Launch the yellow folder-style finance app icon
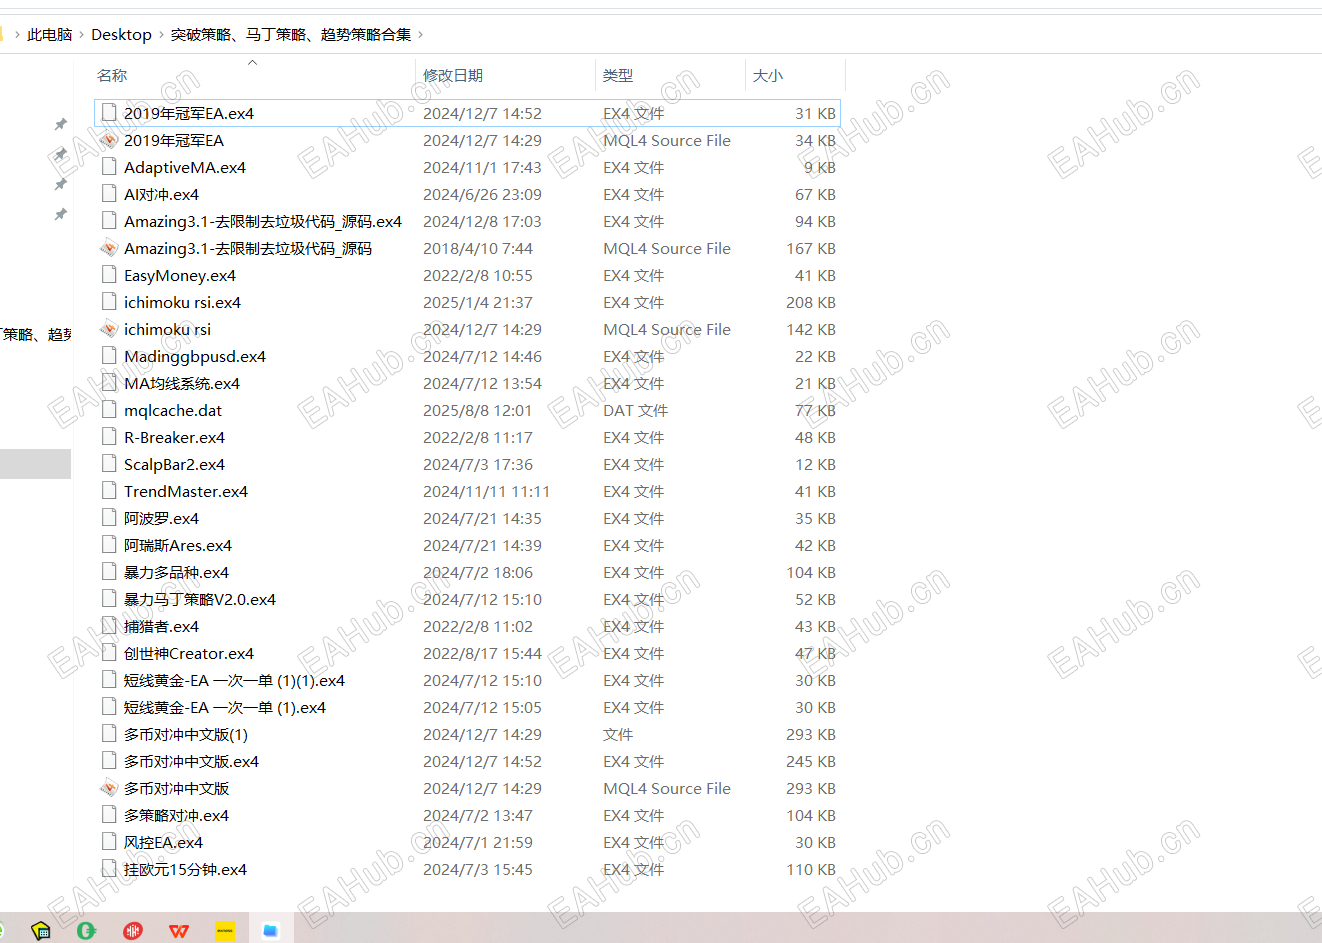The image size is (1322, 943). (40, 930)
